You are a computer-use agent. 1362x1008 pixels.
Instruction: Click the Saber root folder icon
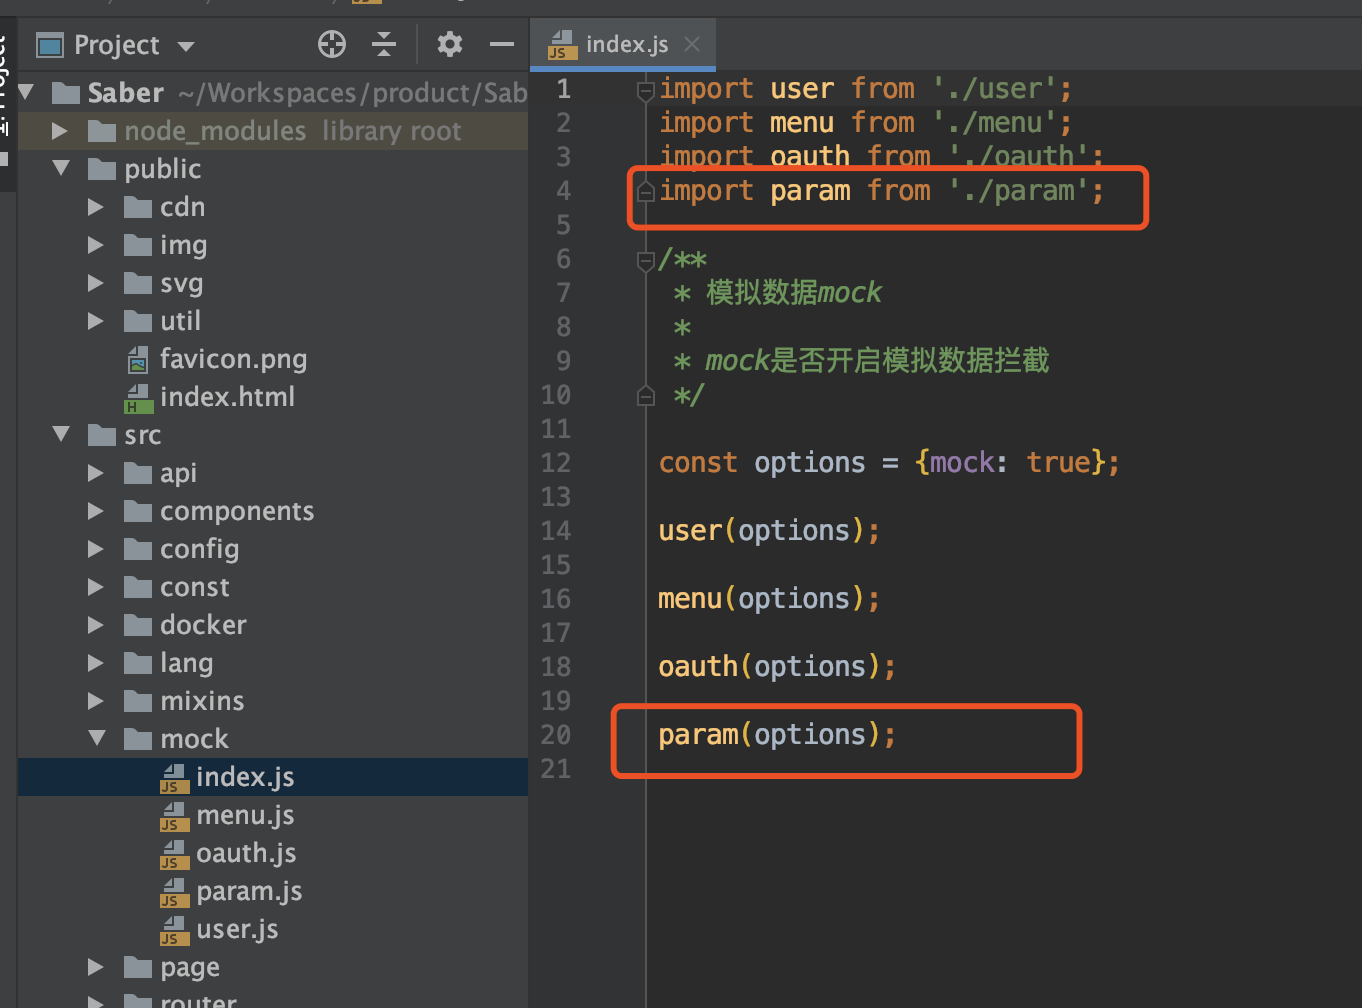coord(66,93)
